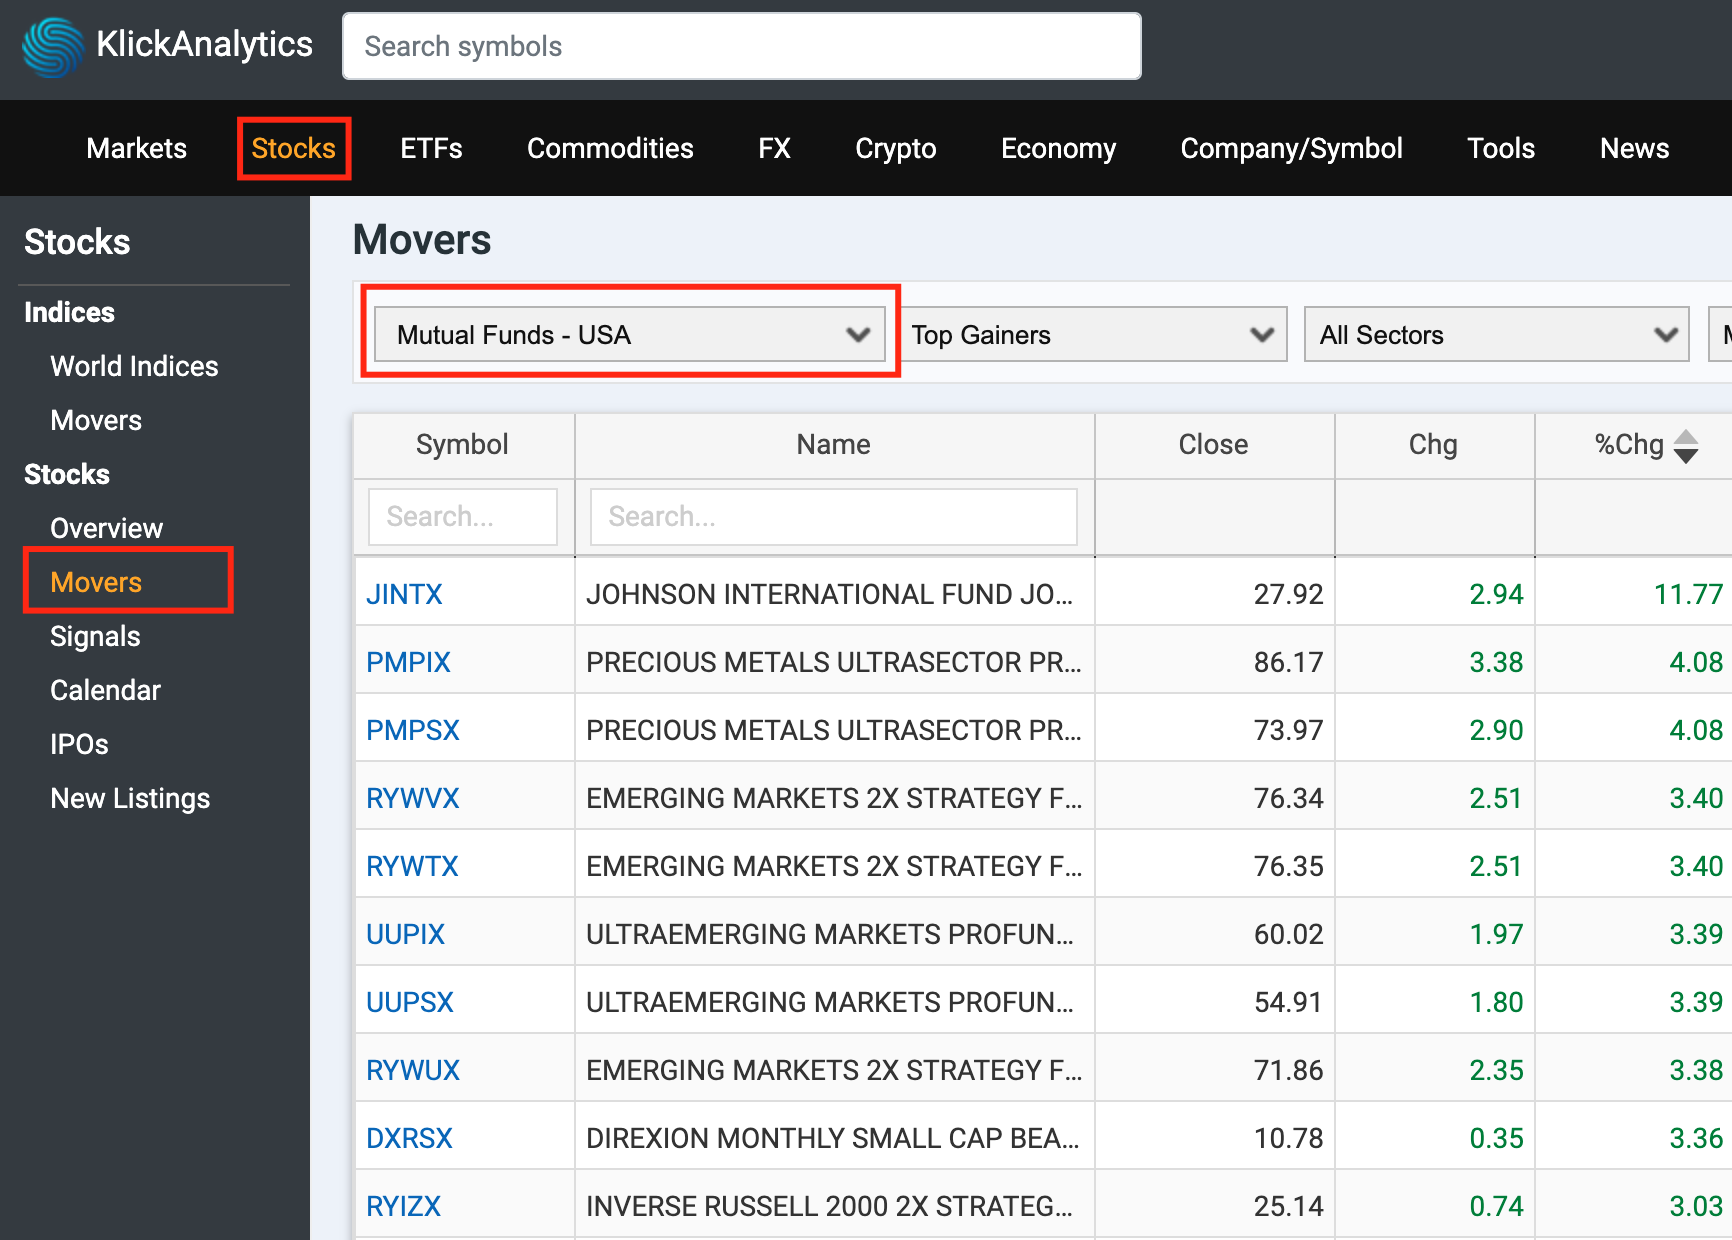Screen dimensions: 1732x1240
Task: Click the Movers page heading
Action: (x=422, y=240)
